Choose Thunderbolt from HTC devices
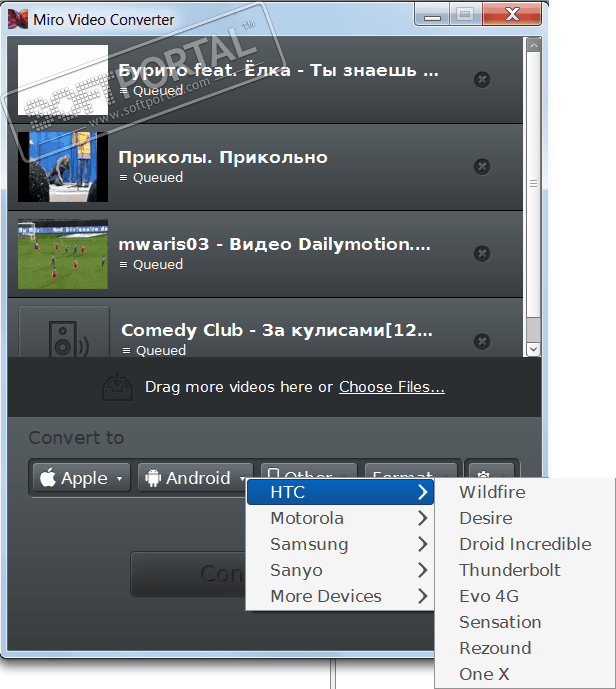Screen dimensions: 616x689 click(x=525, y=570)
